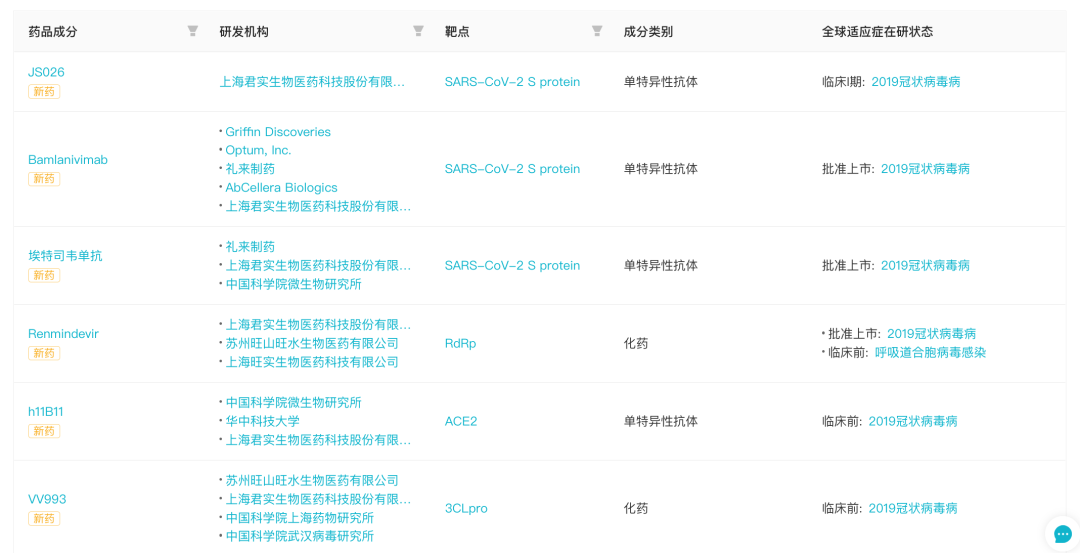Open the RdRp target link

[x=460, y=343]
